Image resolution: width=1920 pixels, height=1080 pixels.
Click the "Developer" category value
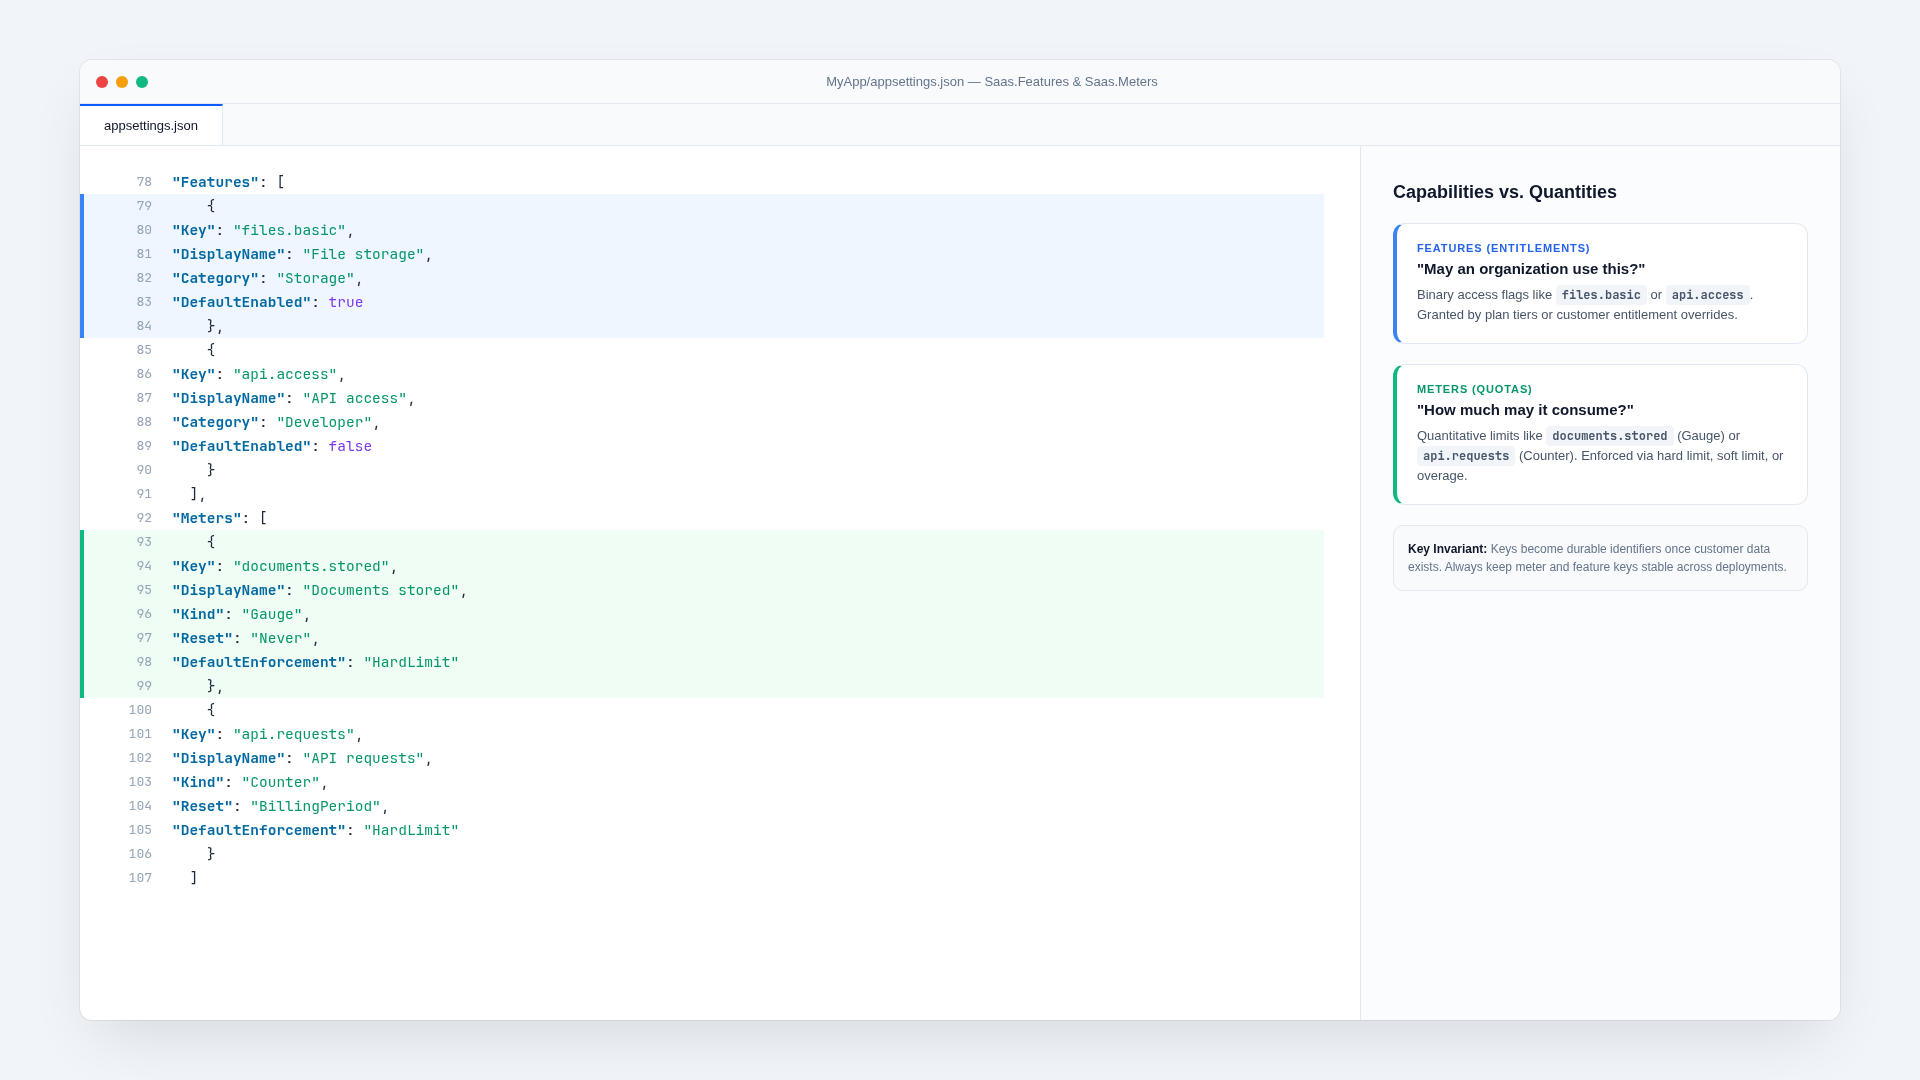[324, 422]
